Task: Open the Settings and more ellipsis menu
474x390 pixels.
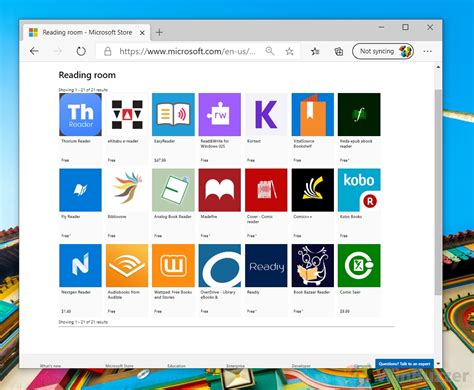Action: point(427,51)
